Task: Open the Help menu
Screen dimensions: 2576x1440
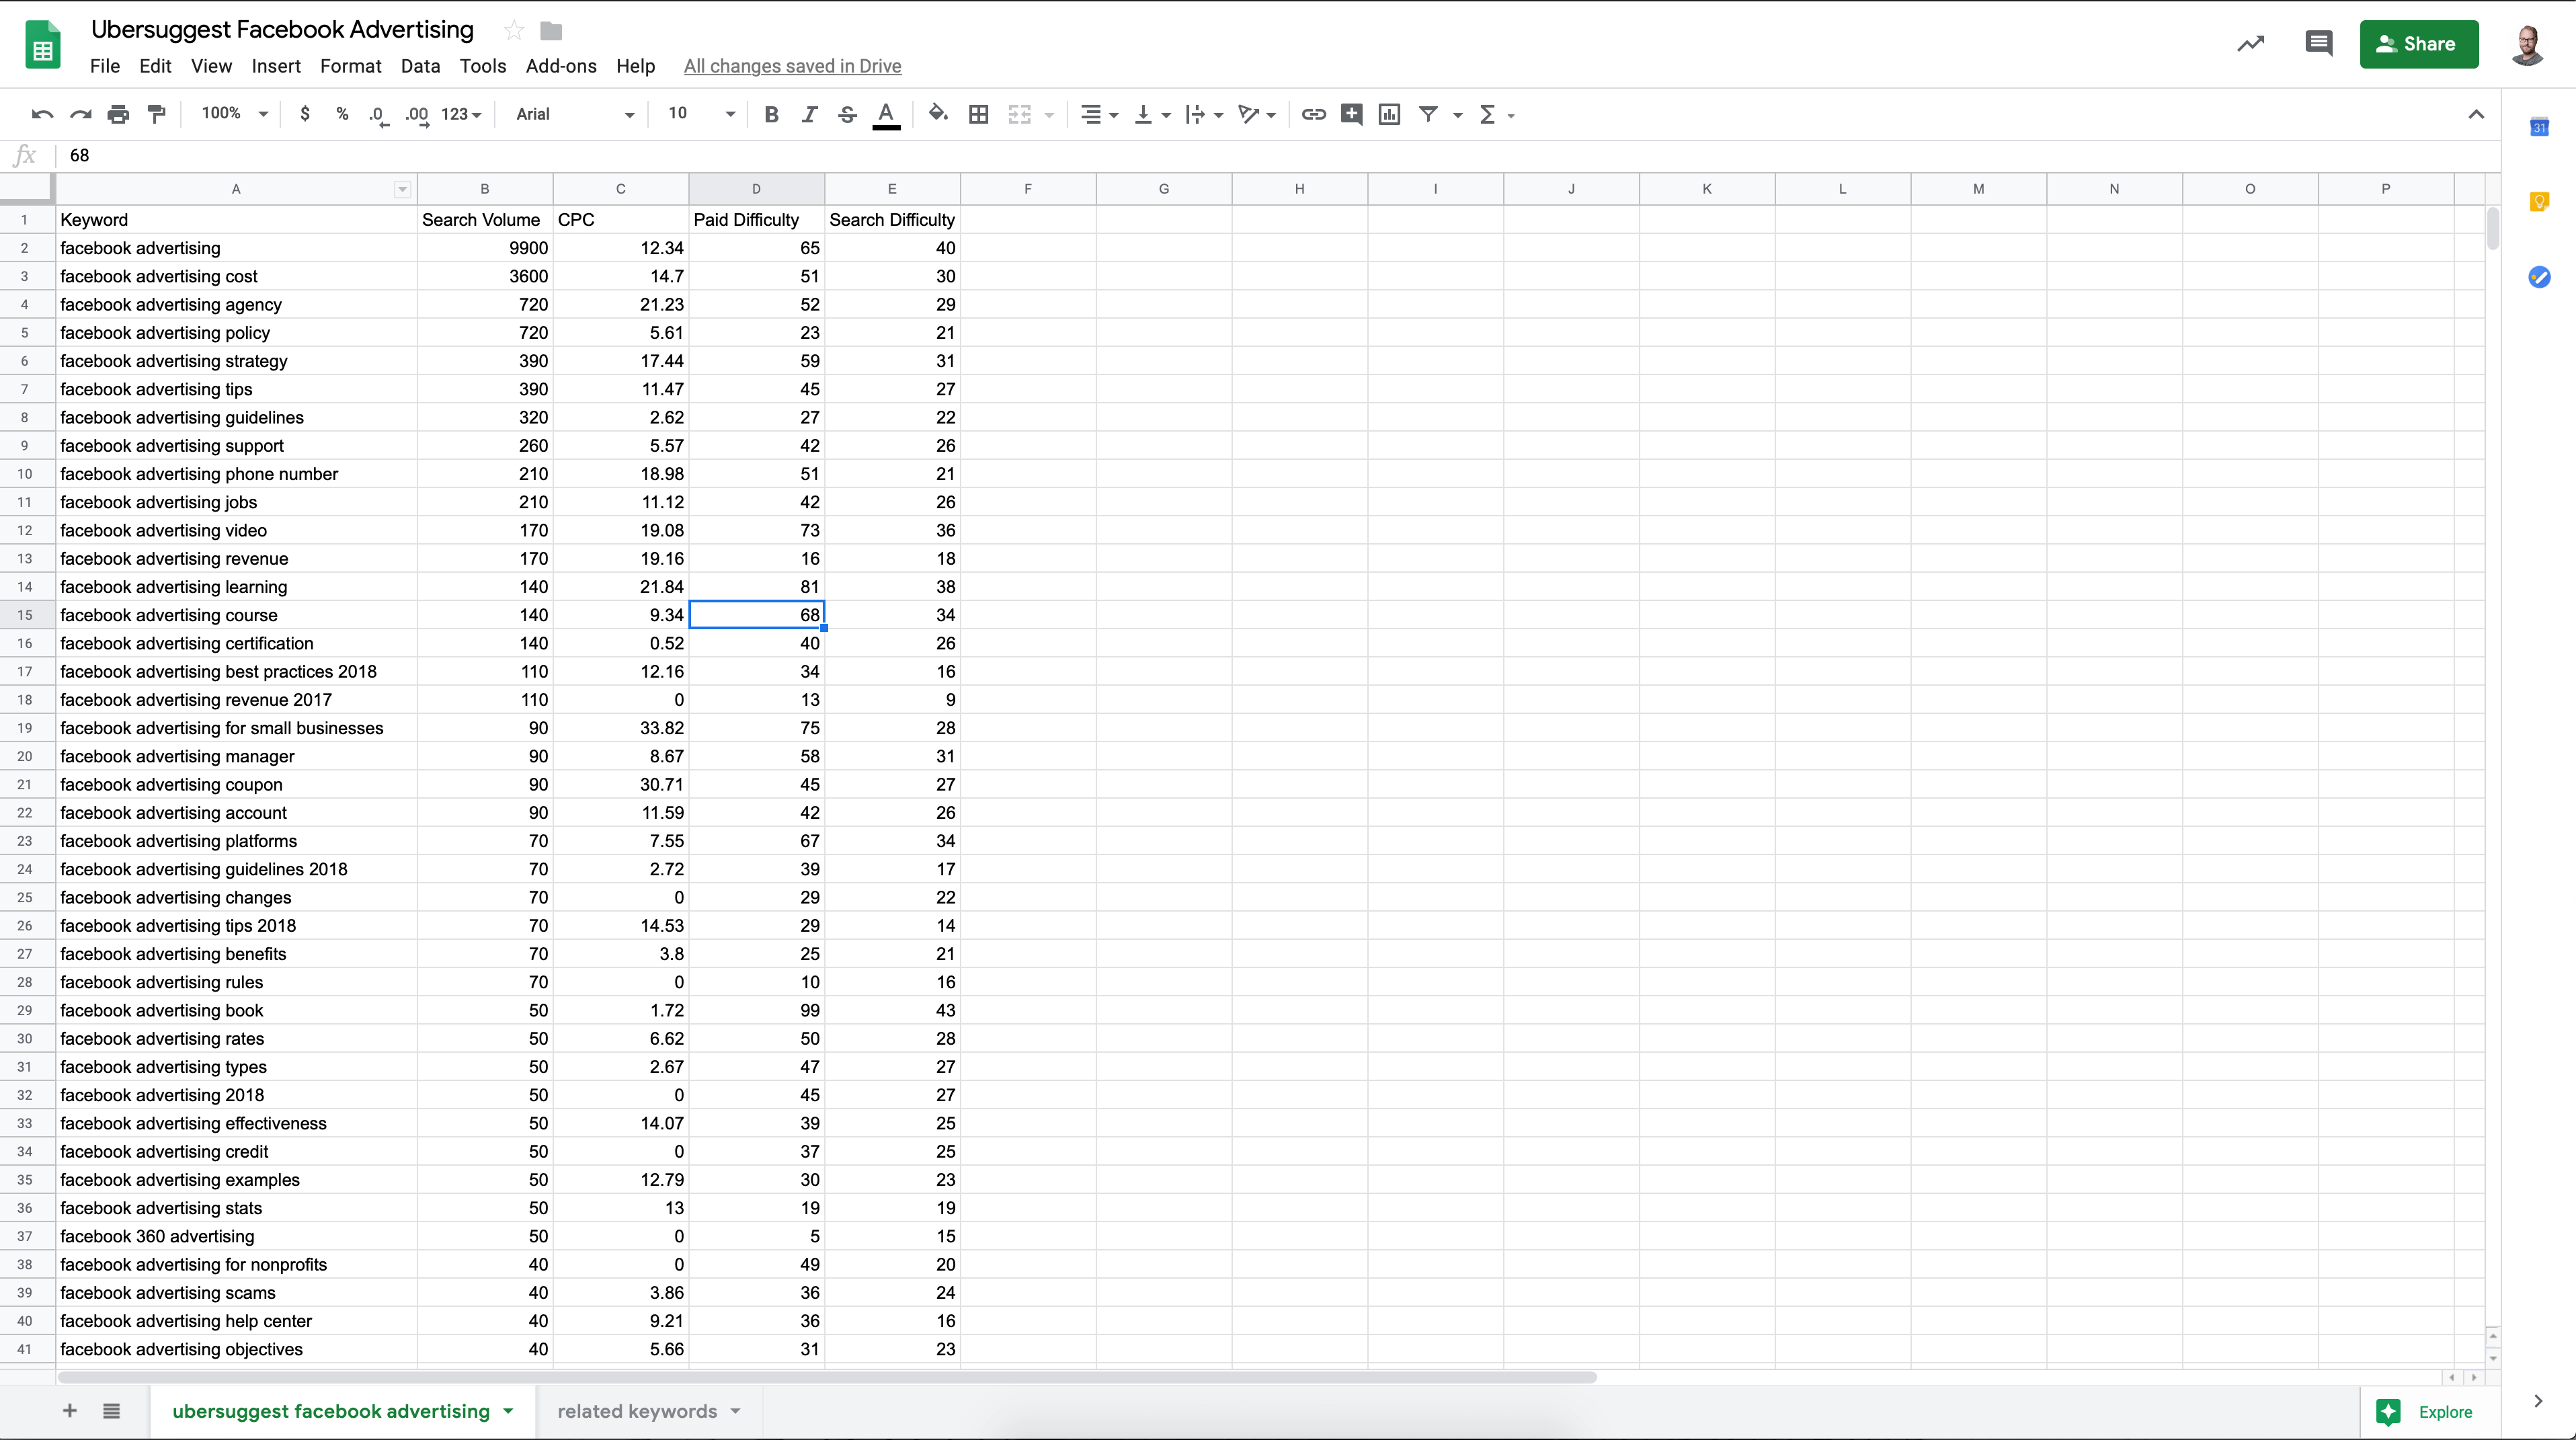Action: tap(635, 66)
